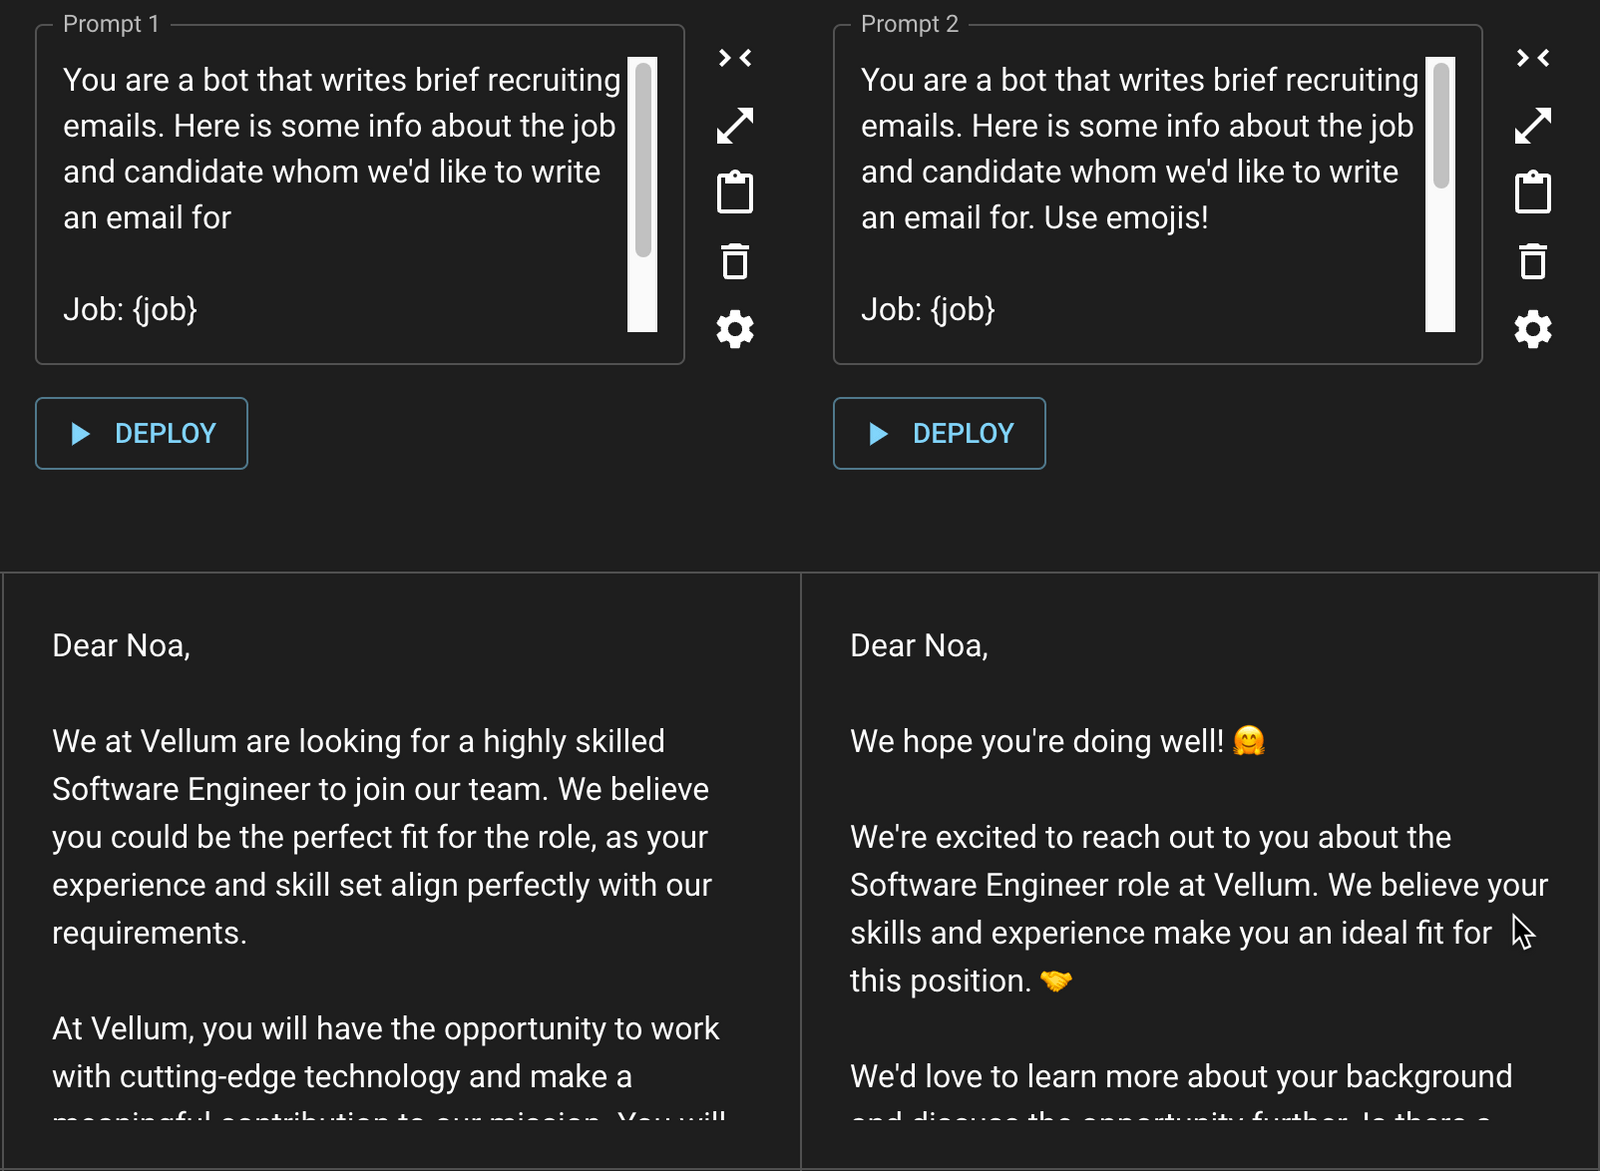The image size is (1600, 1171).
Task: Click the Prompt 1 panel title label
Action: tap(110, 23)
